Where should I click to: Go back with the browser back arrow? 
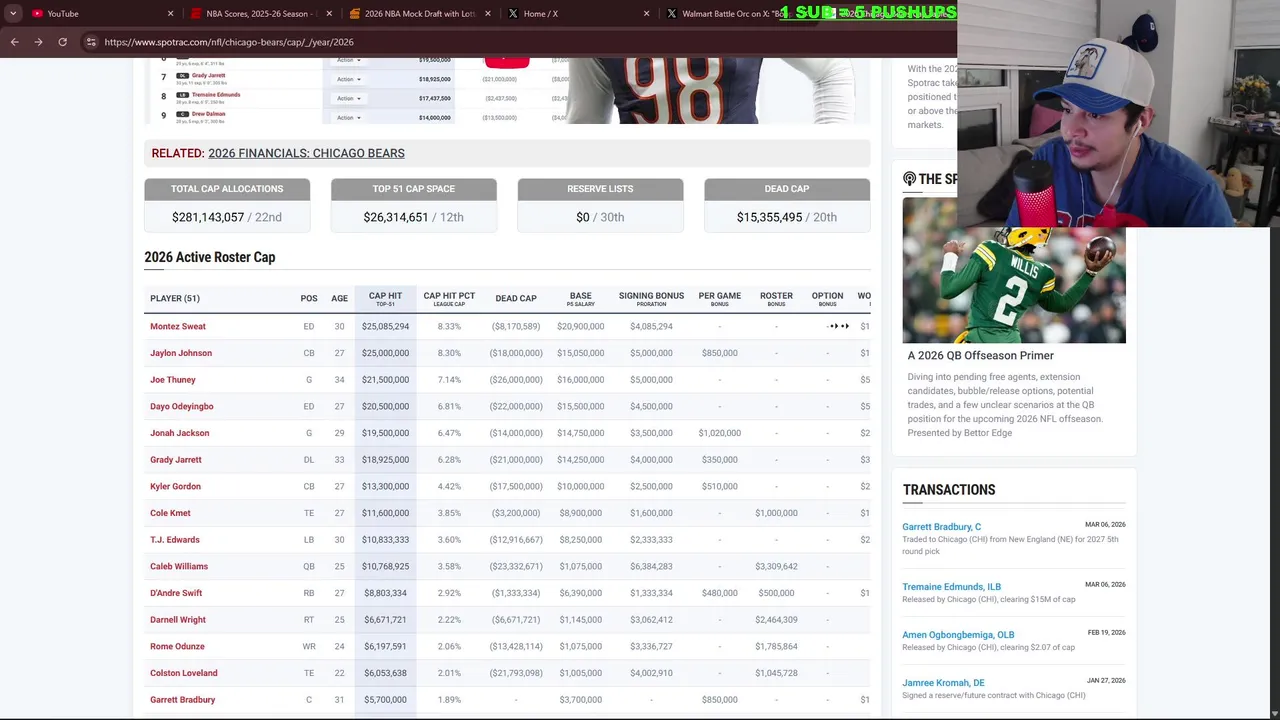(14, 42)
